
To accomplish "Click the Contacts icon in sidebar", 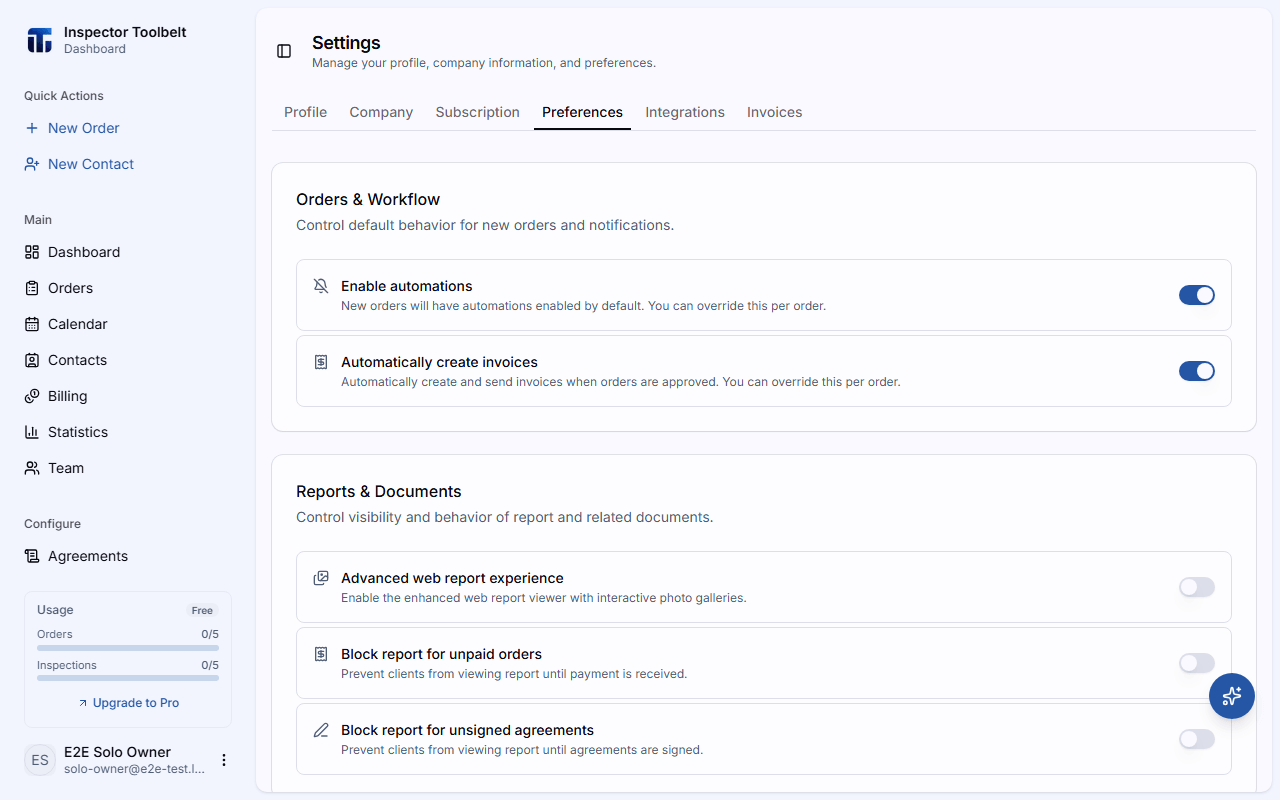I will pos(32,360).
